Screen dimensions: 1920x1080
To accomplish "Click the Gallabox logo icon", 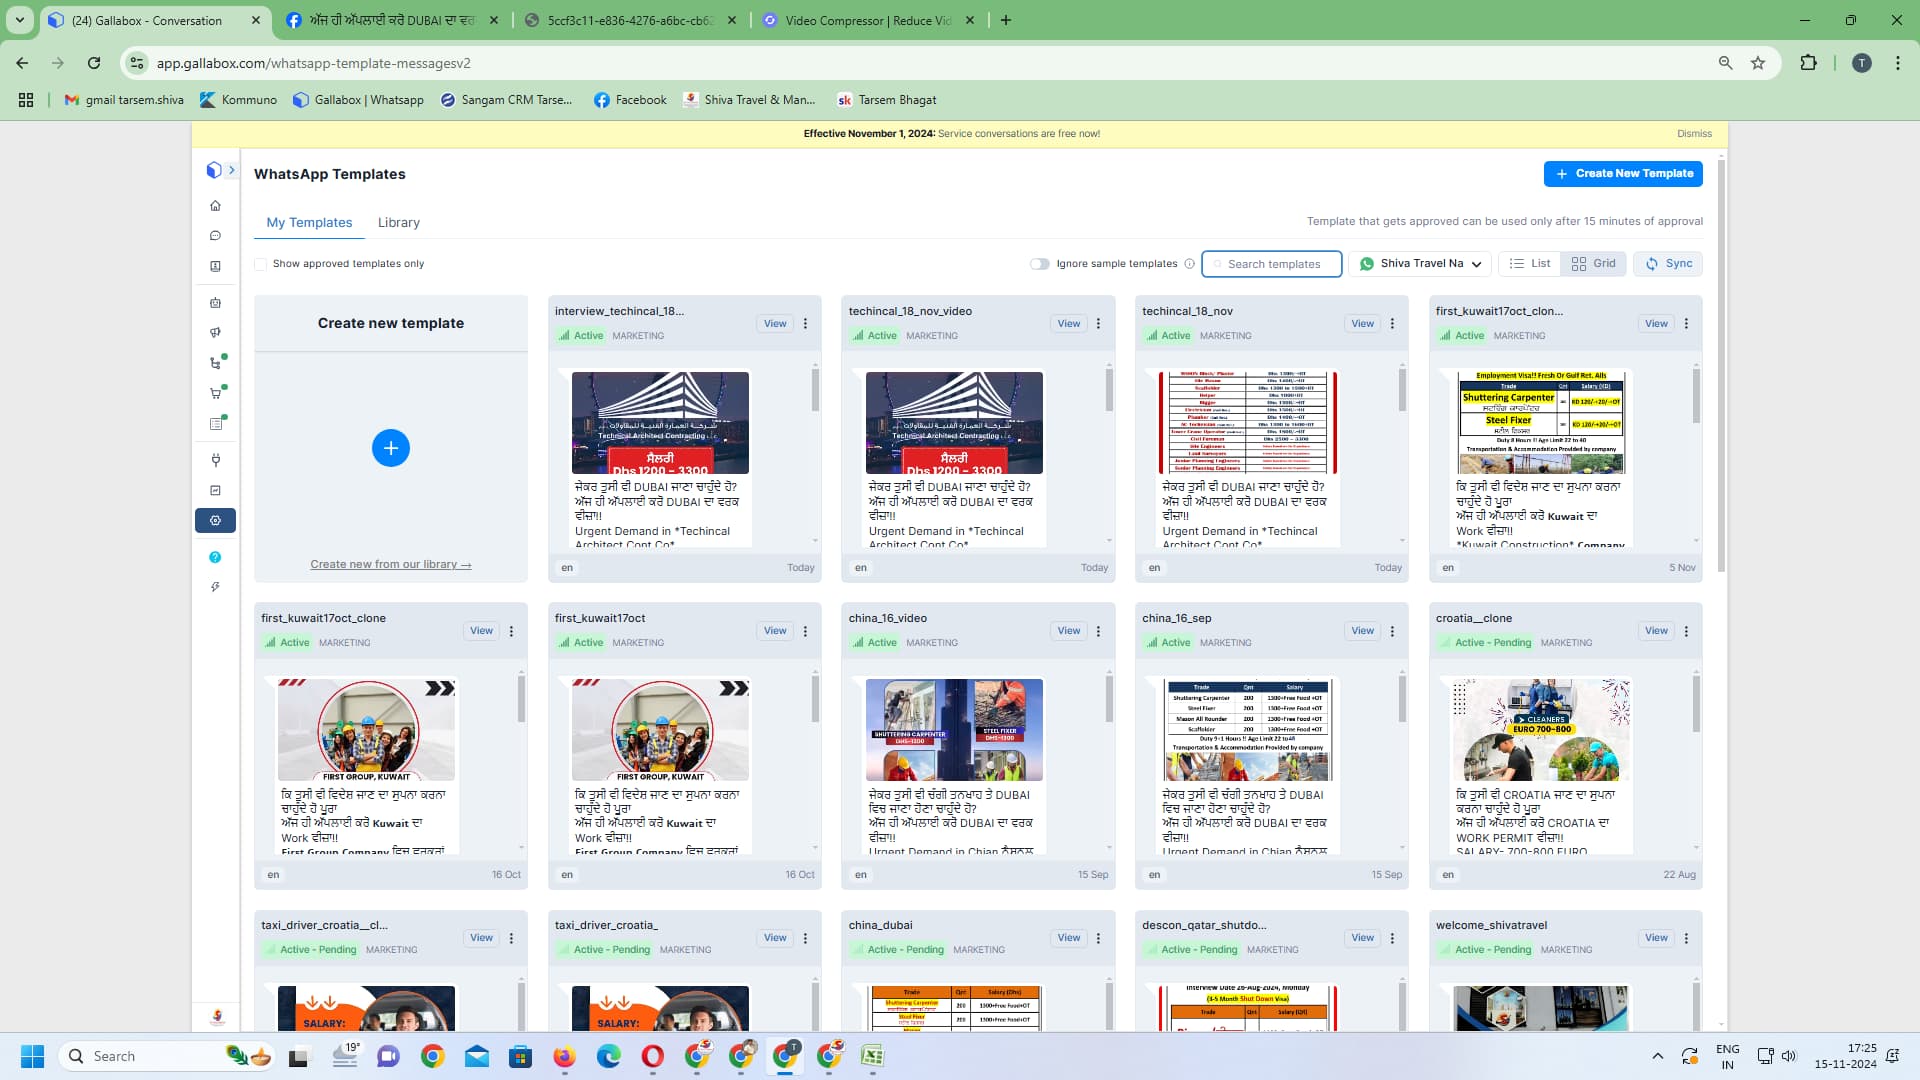I will (213, 170).
